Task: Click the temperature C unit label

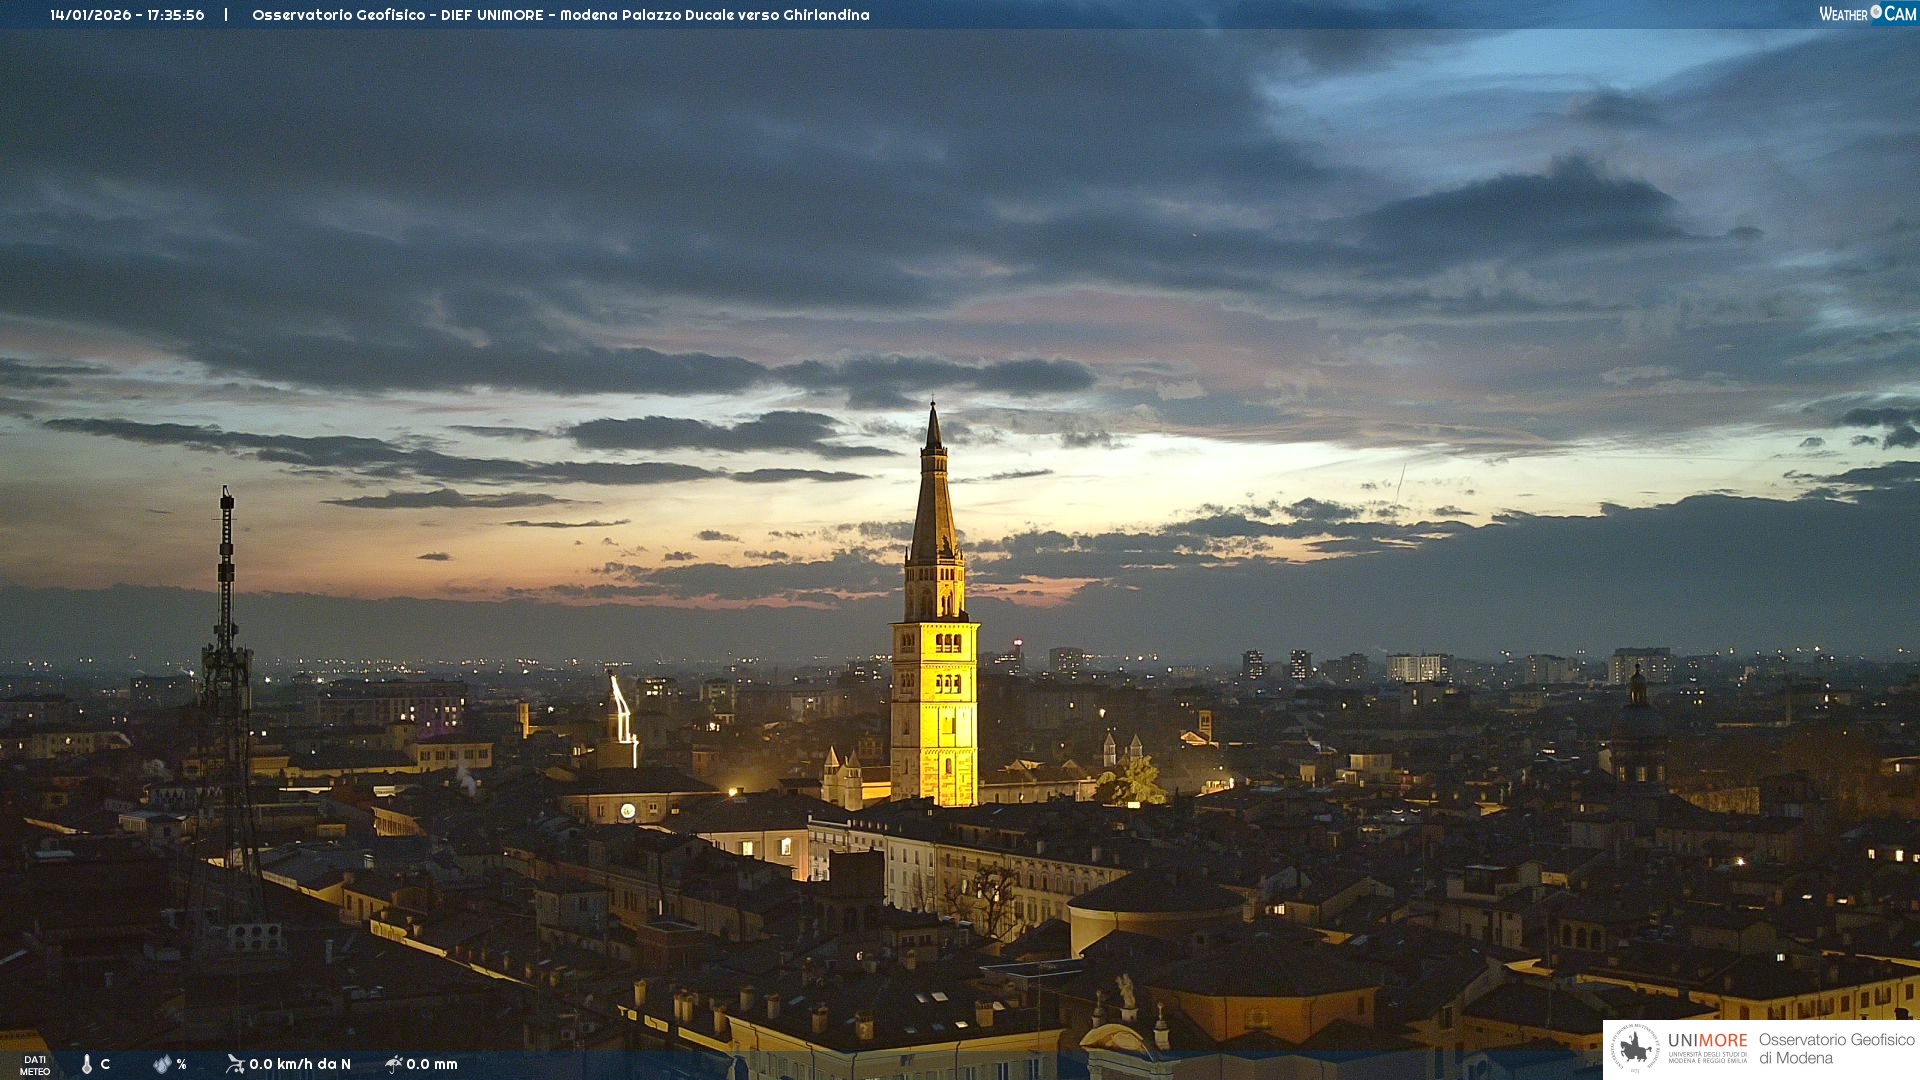Action: coord(105,1064)
